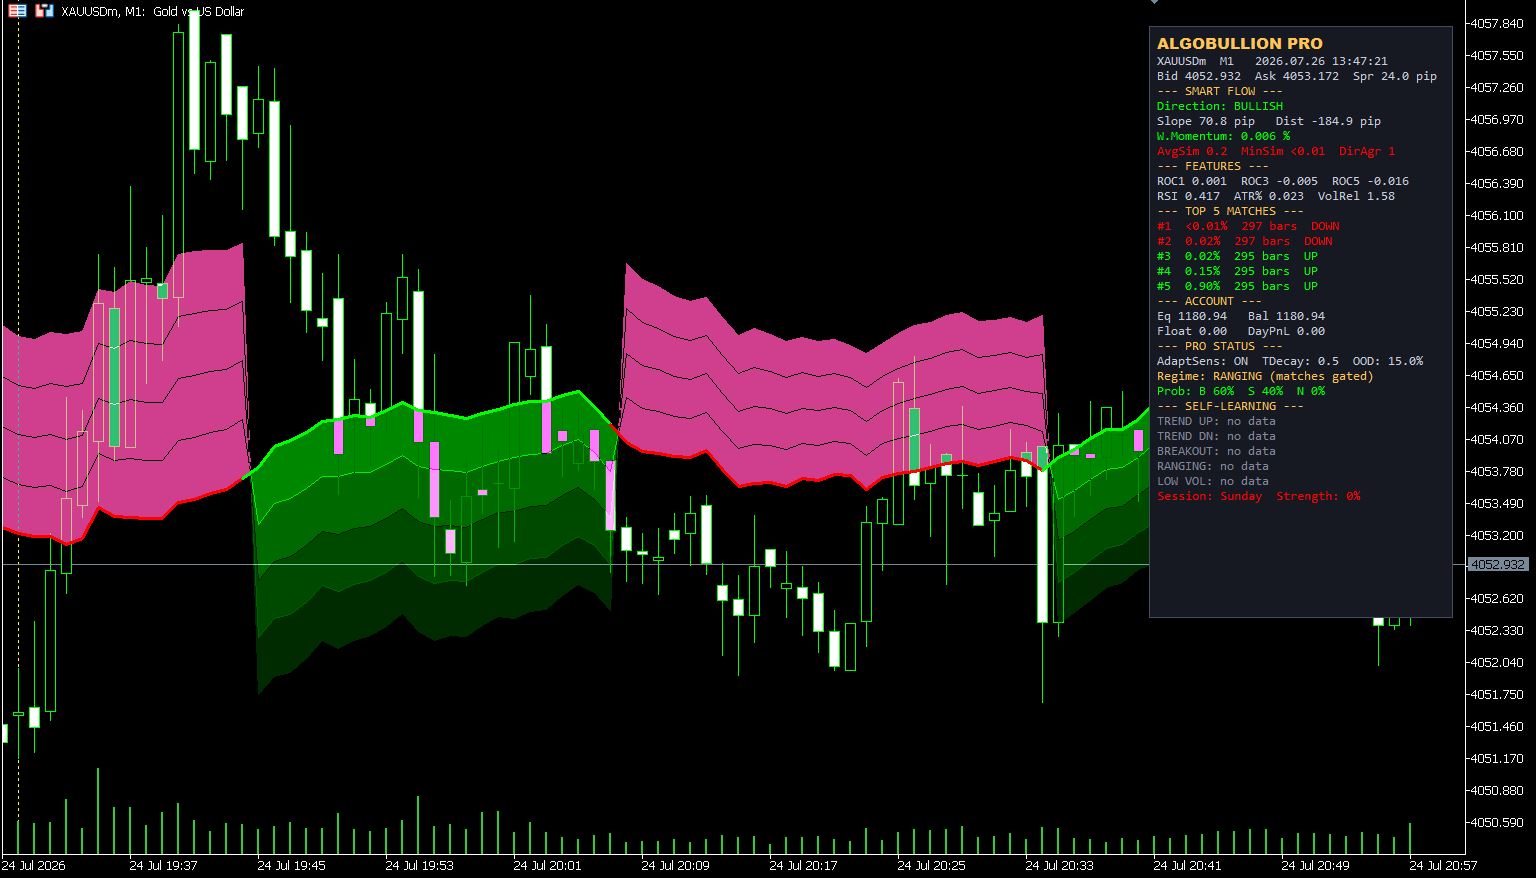This screenshot has width=1536, height=878.
Task: Click the ACCOUNT section header
Action: click(x=1209, y=301)
